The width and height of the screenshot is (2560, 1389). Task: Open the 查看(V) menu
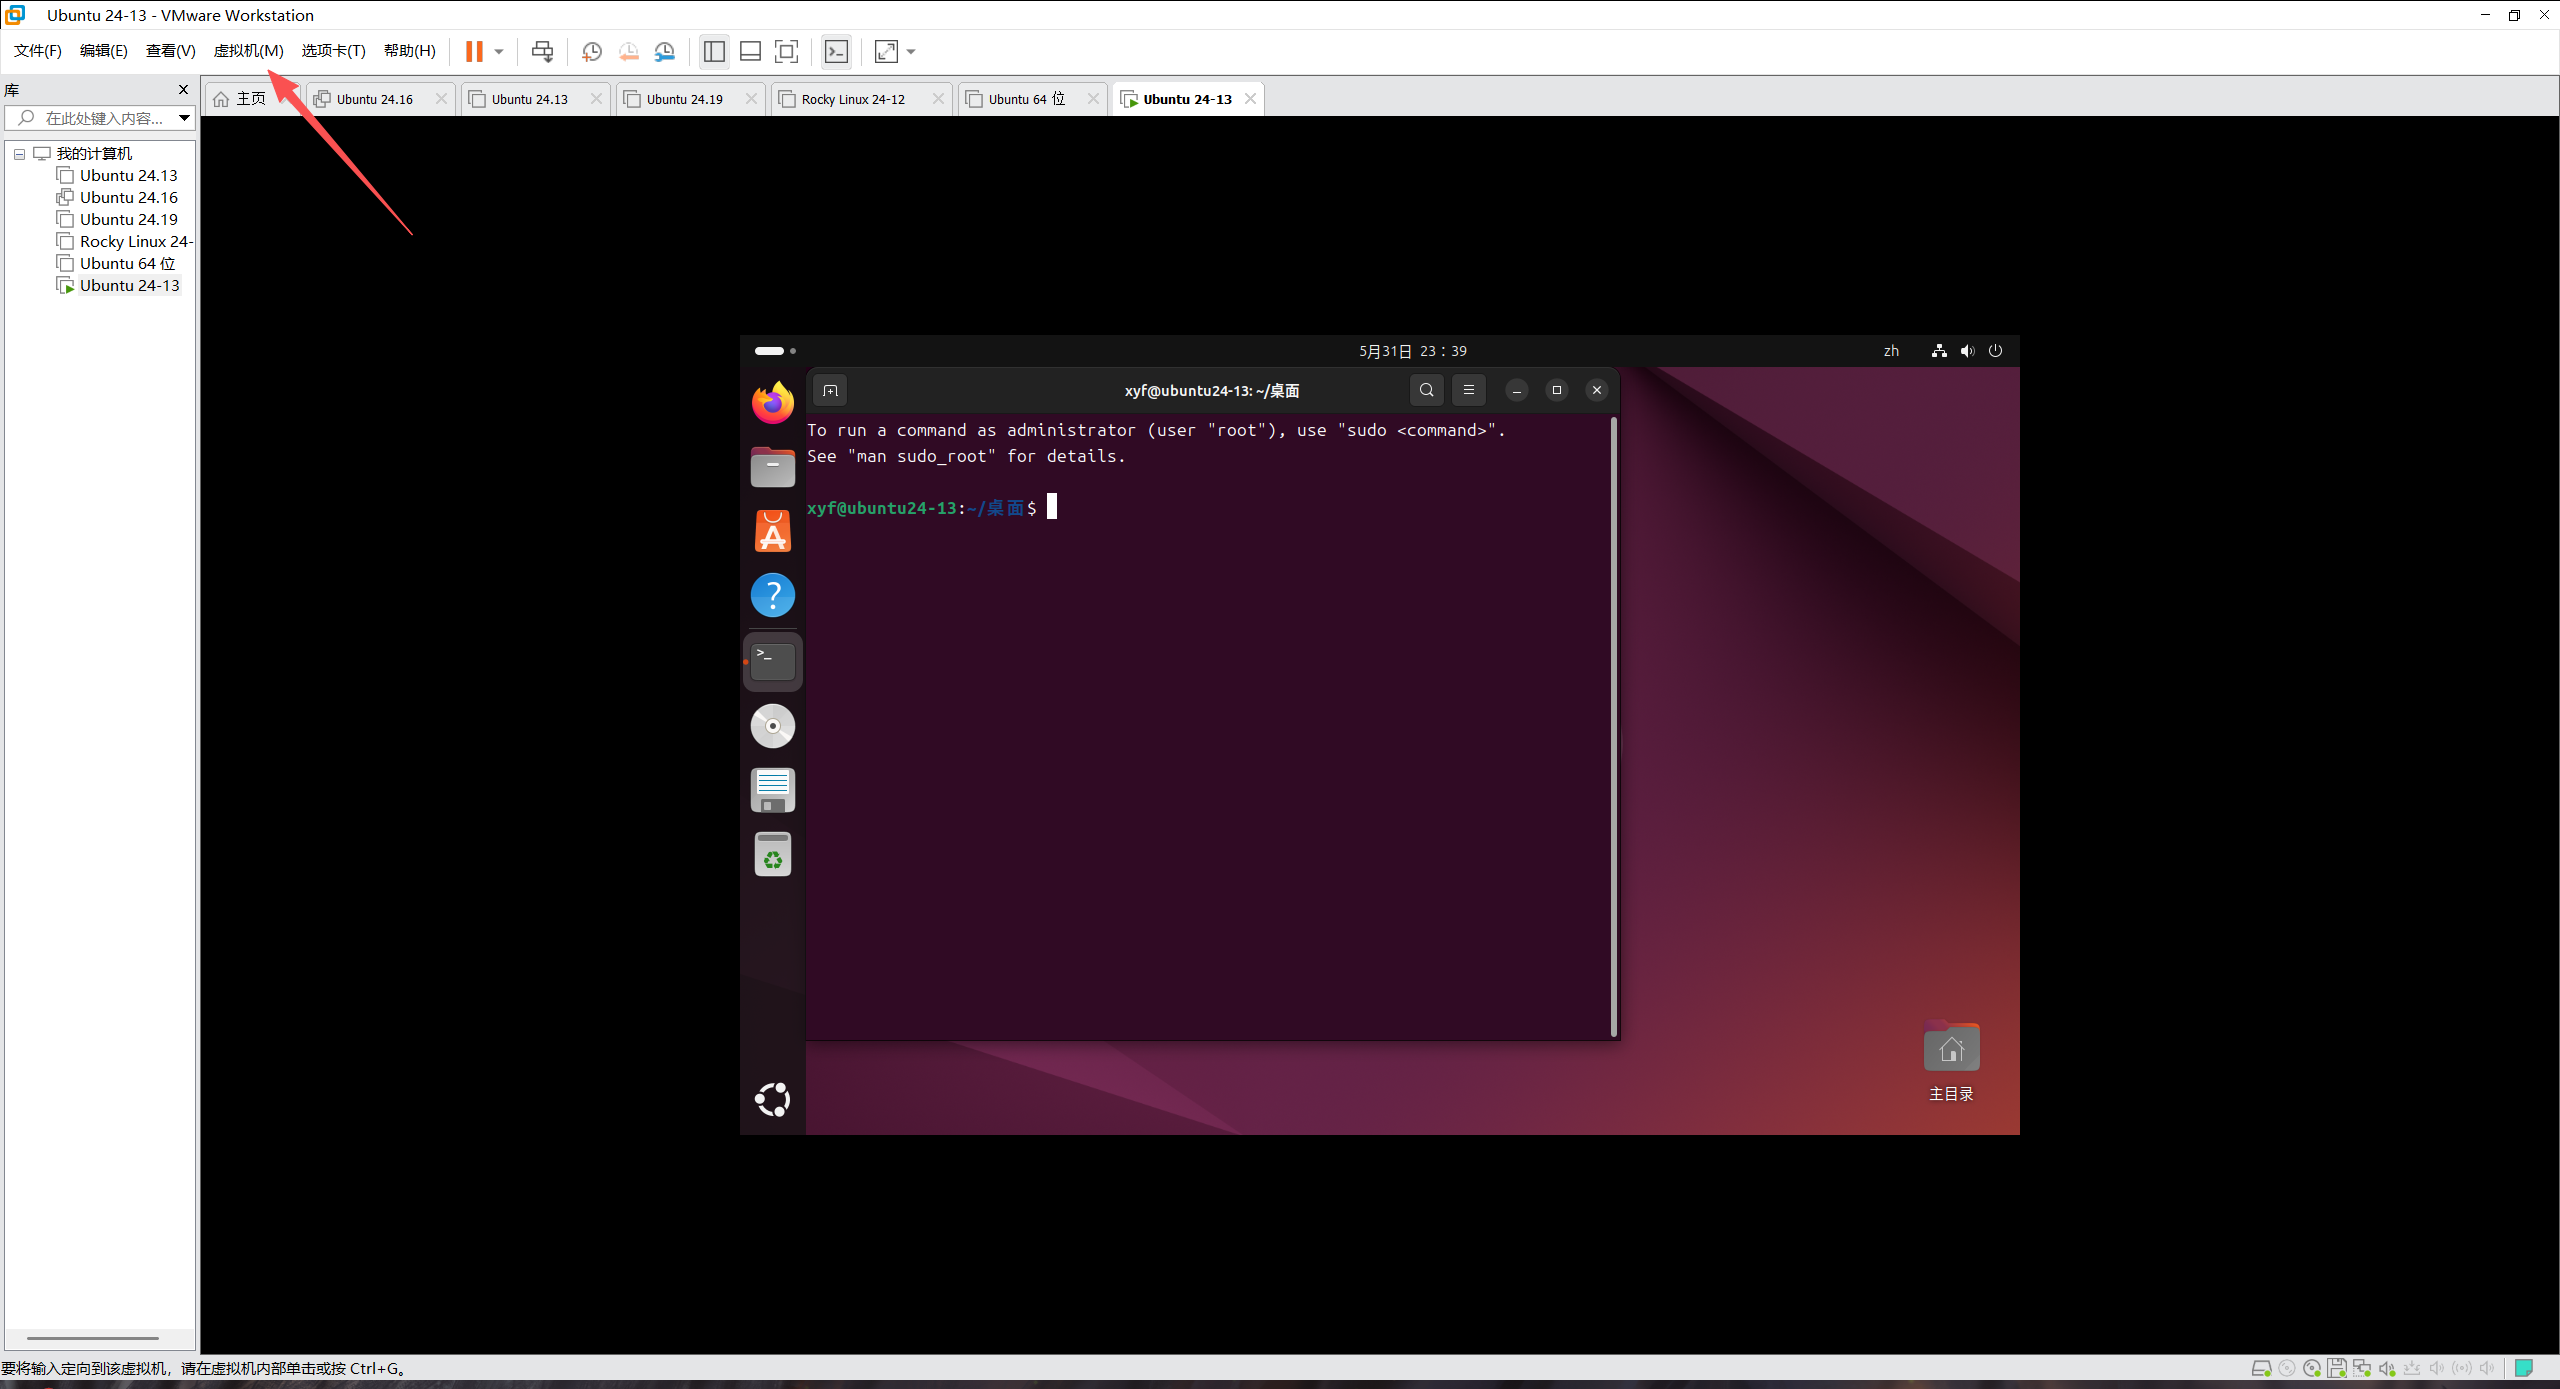(171, 51)
